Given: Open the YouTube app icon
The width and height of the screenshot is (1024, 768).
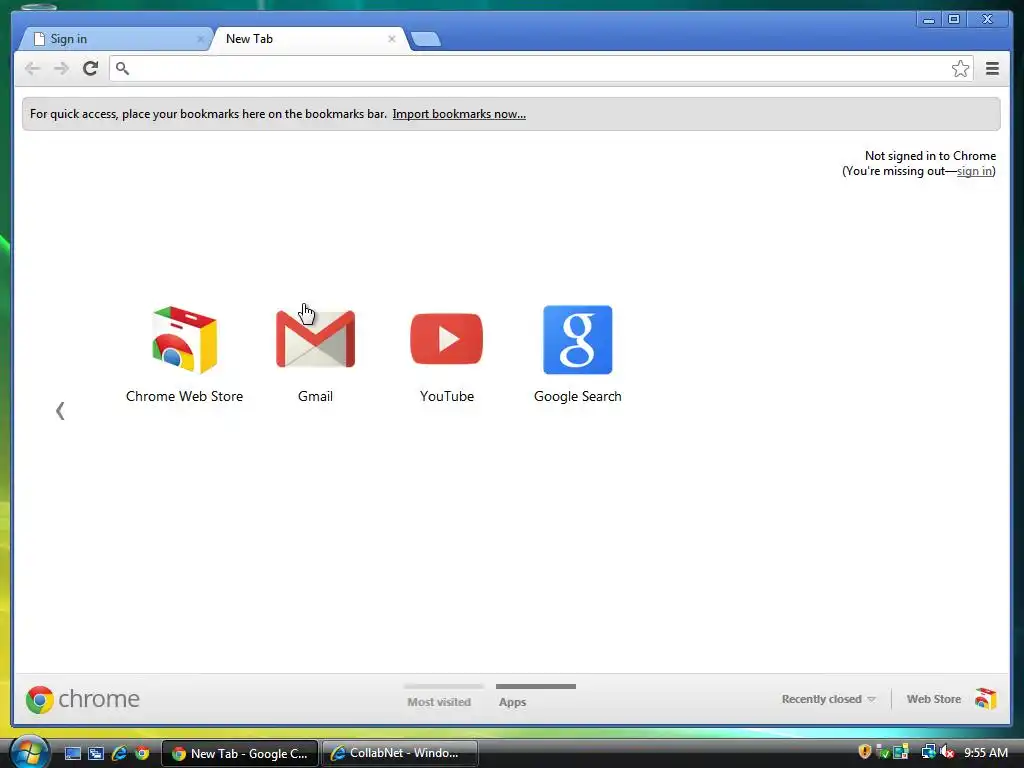Looking at the screenshot, I should click(447, 339).
